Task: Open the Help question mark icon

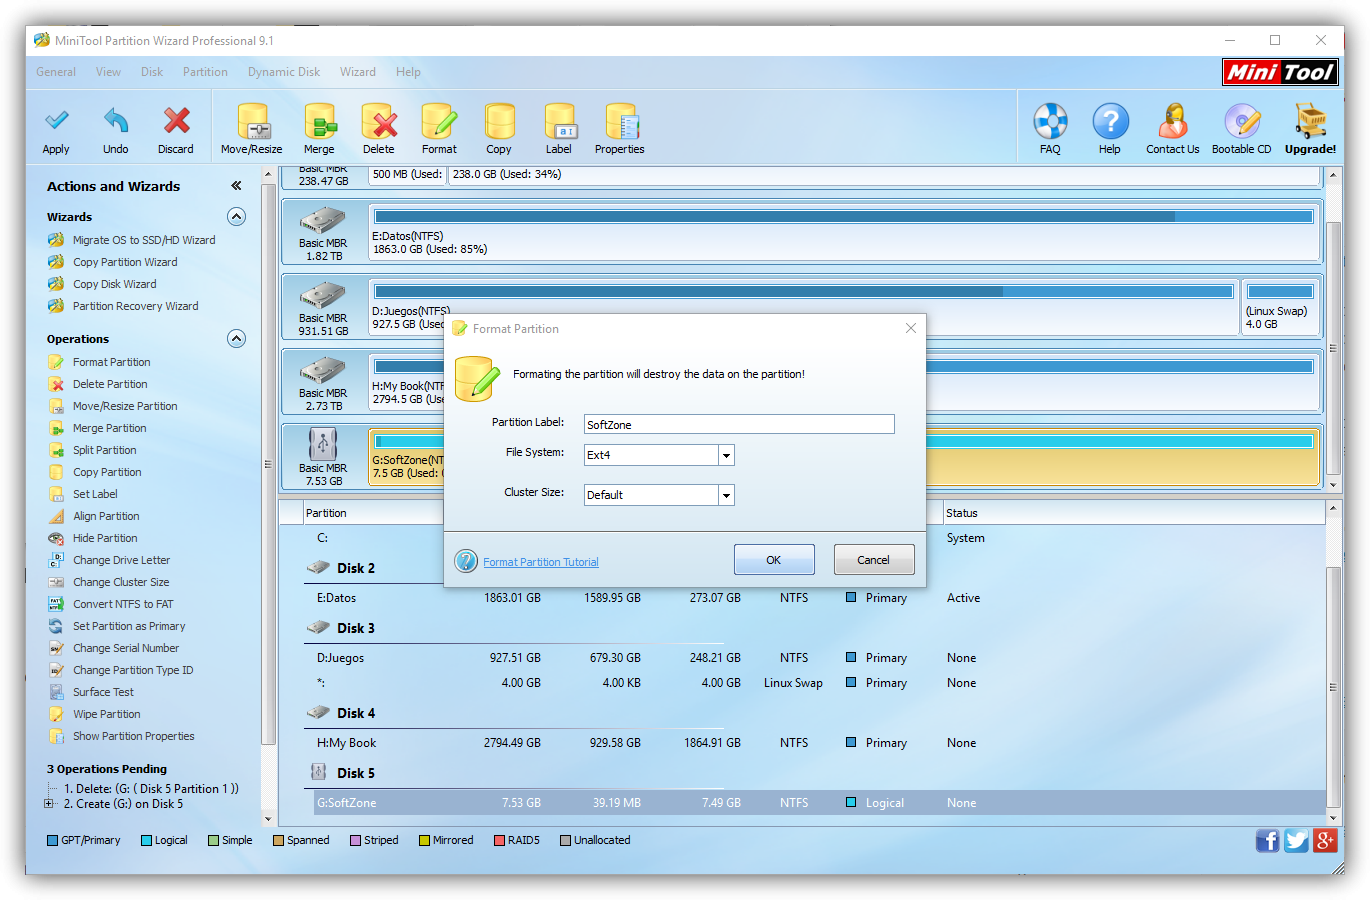Action: pos(1110,122)
